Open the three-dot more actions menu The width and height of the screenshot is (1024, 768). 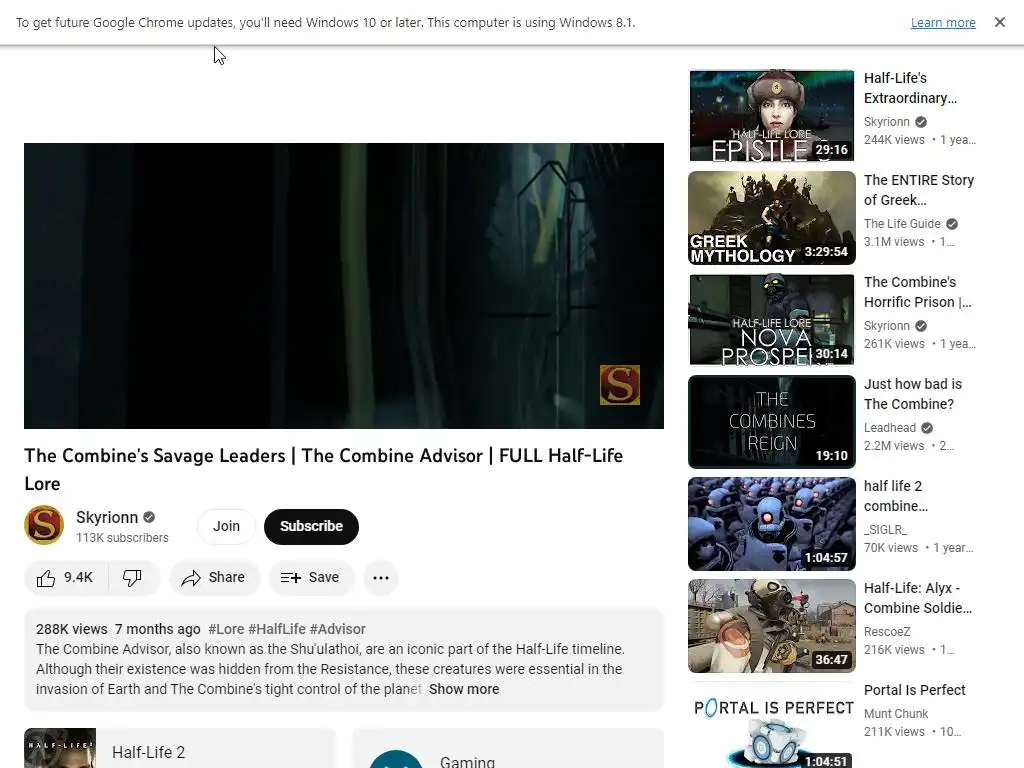[x=381, y=578]
